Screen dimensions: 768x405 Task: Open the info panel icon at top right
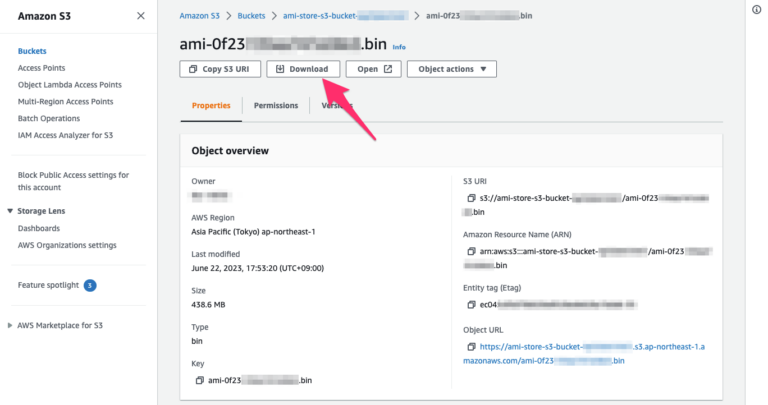tap(755, 9)
